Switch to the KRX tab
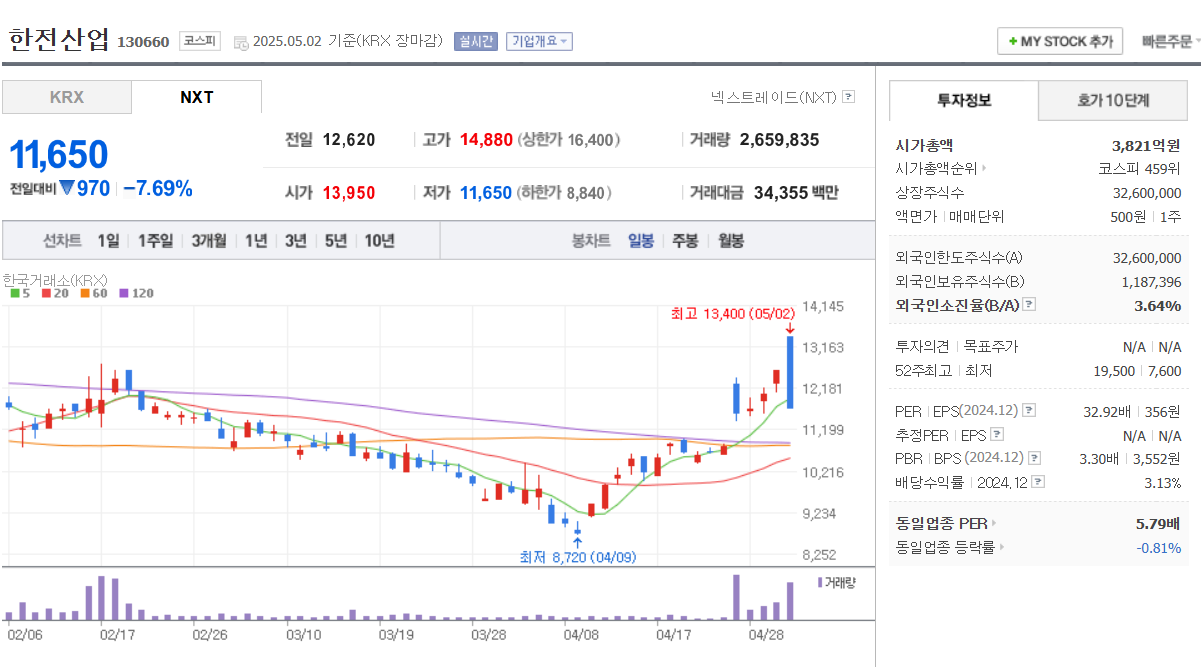This screenshot has width=1201, height=667. (x=66, y=97)
